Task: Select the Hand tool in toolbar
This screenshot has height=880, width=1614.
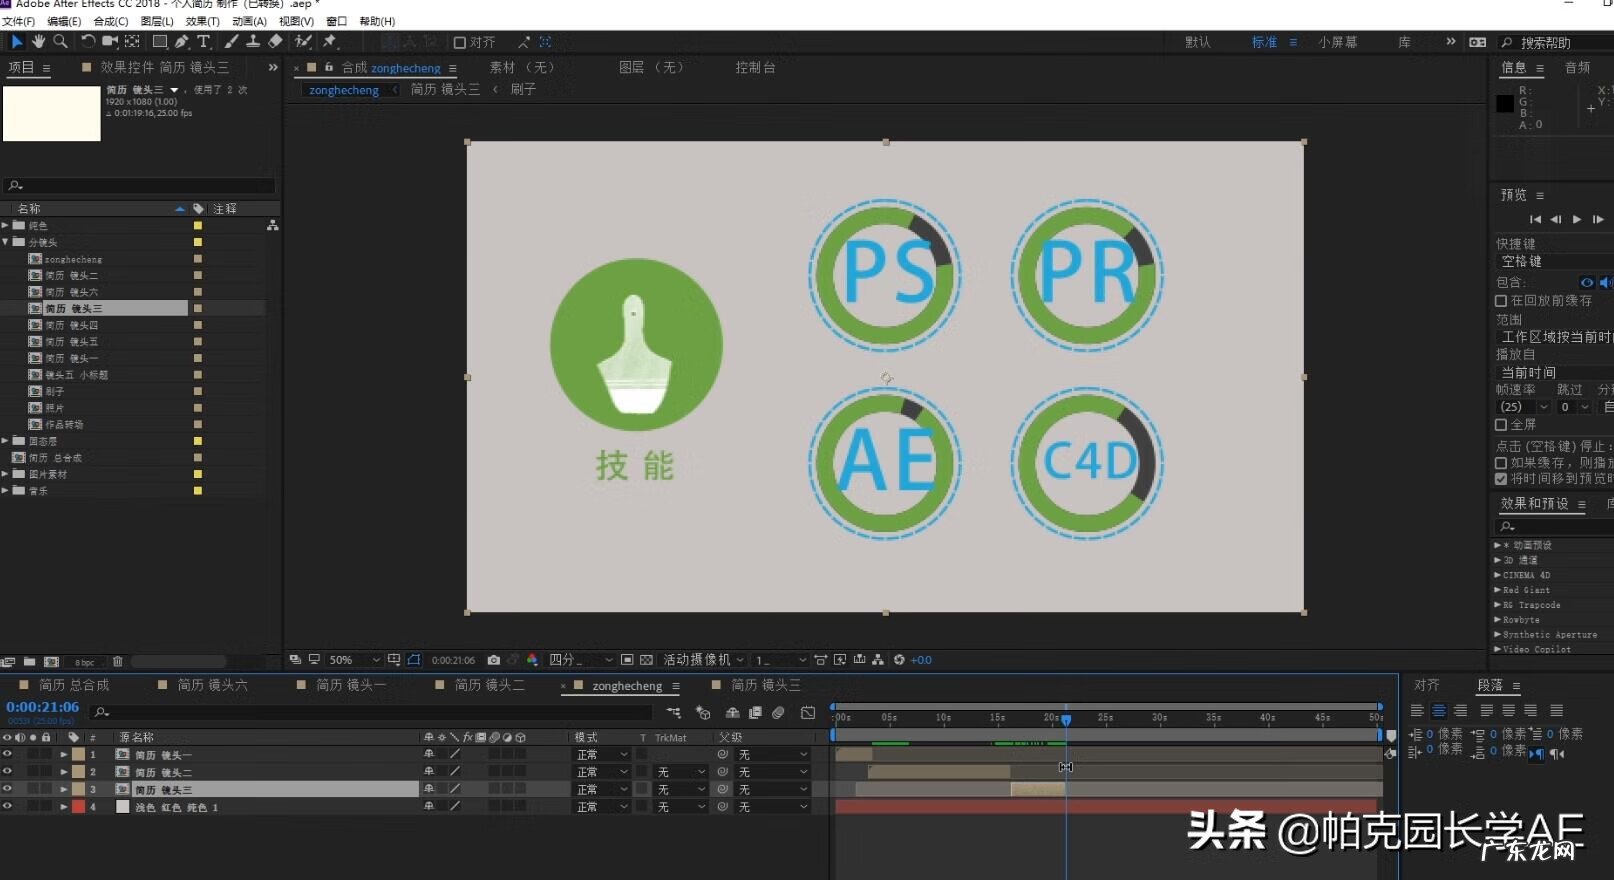Action: (x=38, y=41)
